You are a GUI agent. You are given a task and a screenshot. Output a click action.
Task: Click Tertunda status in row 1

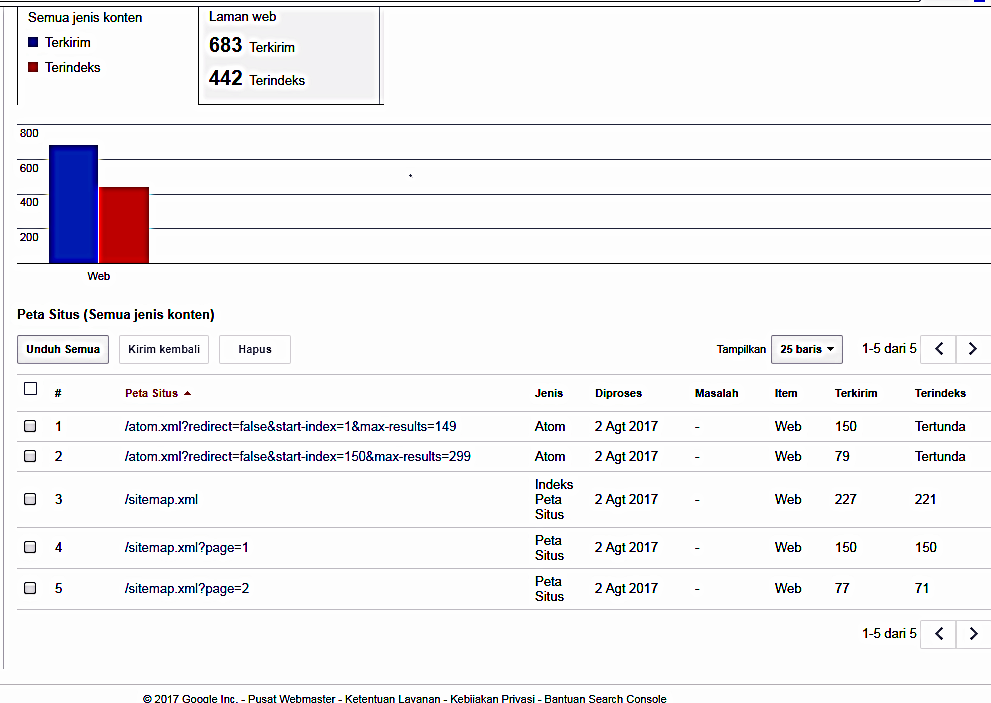[x=940, y=426]
